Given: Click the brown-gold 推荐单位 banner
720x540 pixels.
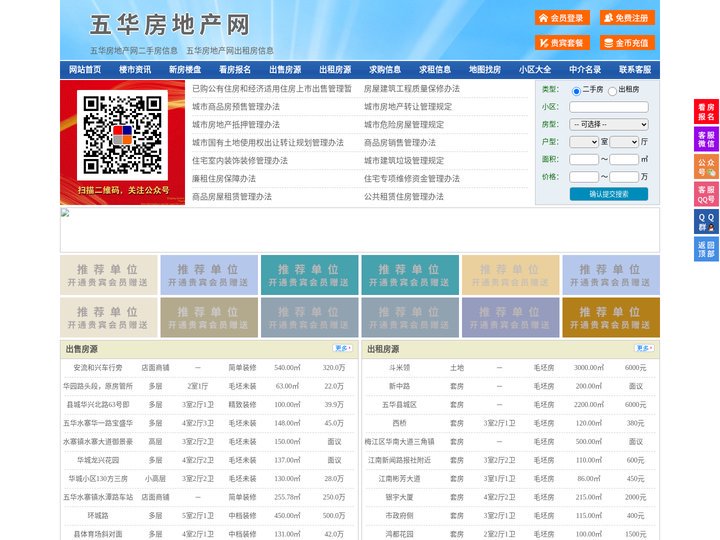Looking at the screenshot, I should pyautogui.click(x=611, y=317).
